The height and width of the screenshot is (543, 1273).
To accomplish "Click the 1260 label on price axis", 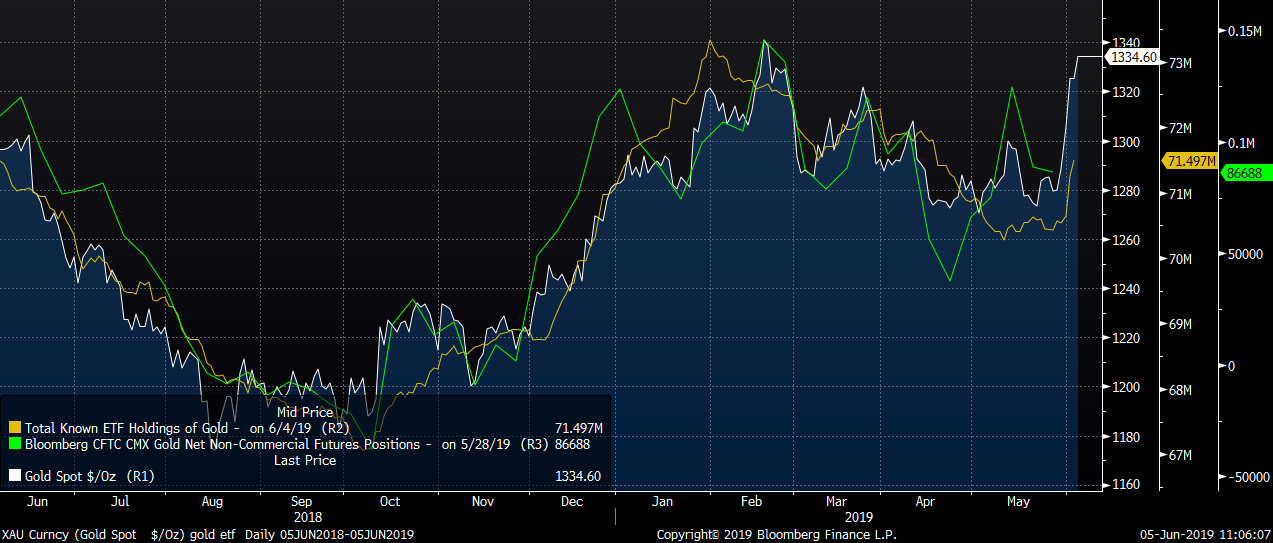I will coord(1126,240).
